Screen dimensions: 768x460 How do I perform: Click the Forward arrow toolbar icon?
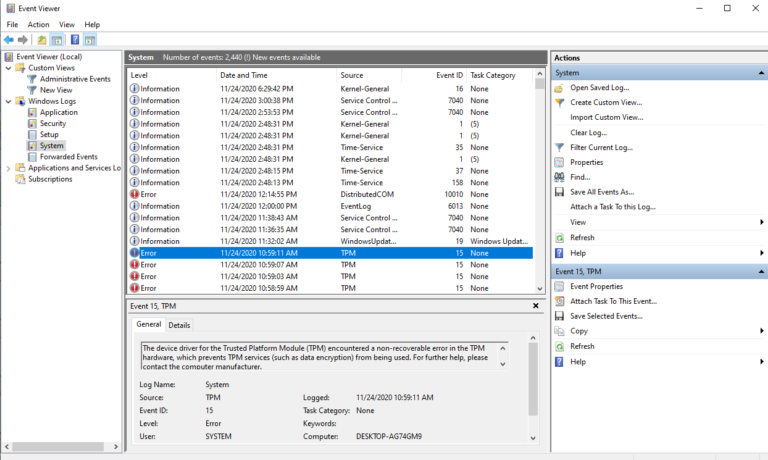pyautogui.click(x=23, y=40)
